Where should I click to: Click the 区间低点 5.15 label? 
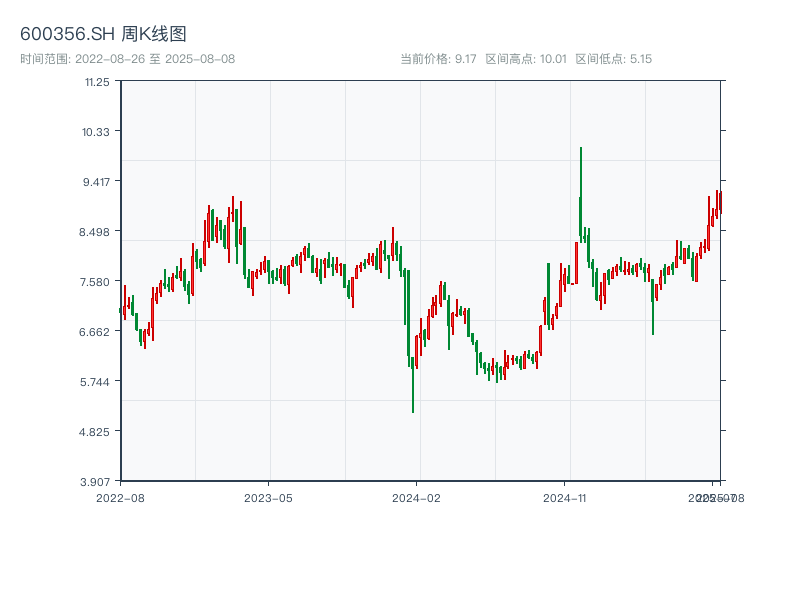tap(613, 59)
